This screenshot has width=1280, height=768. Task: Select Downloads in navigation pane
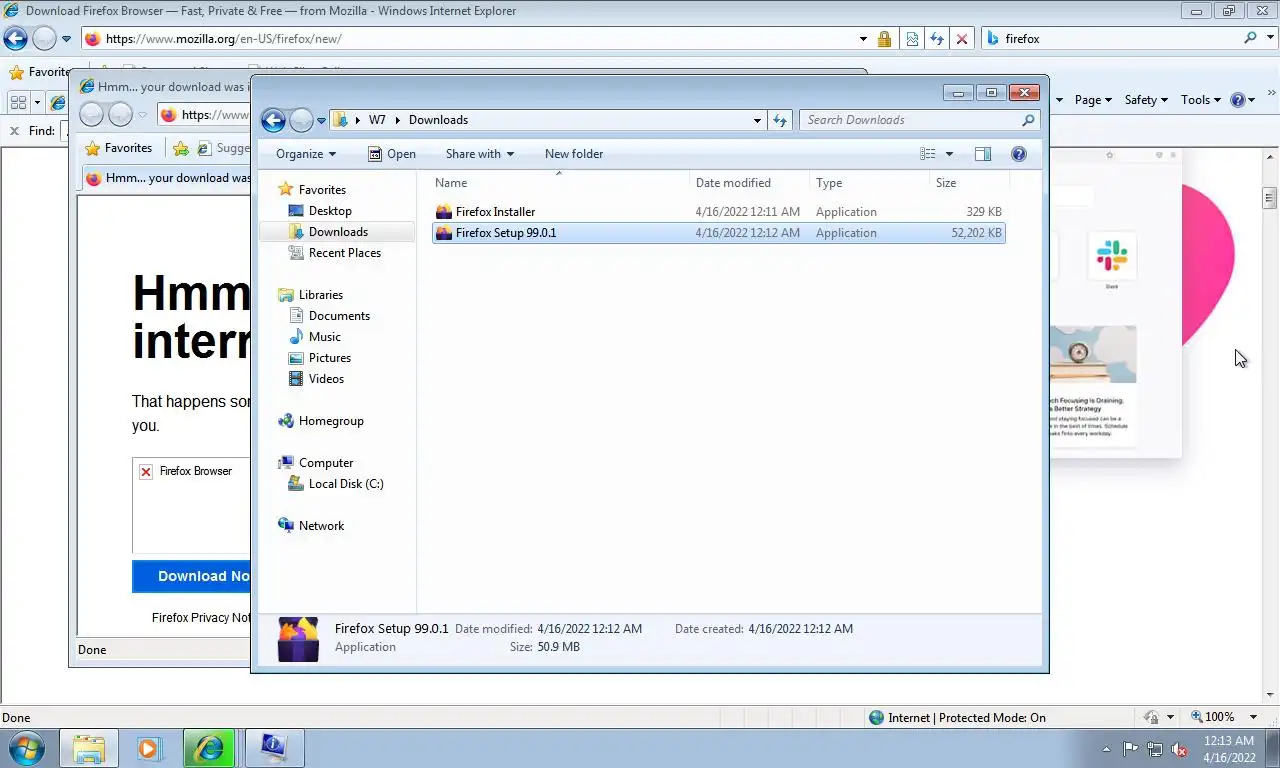[x=336, y=232]
